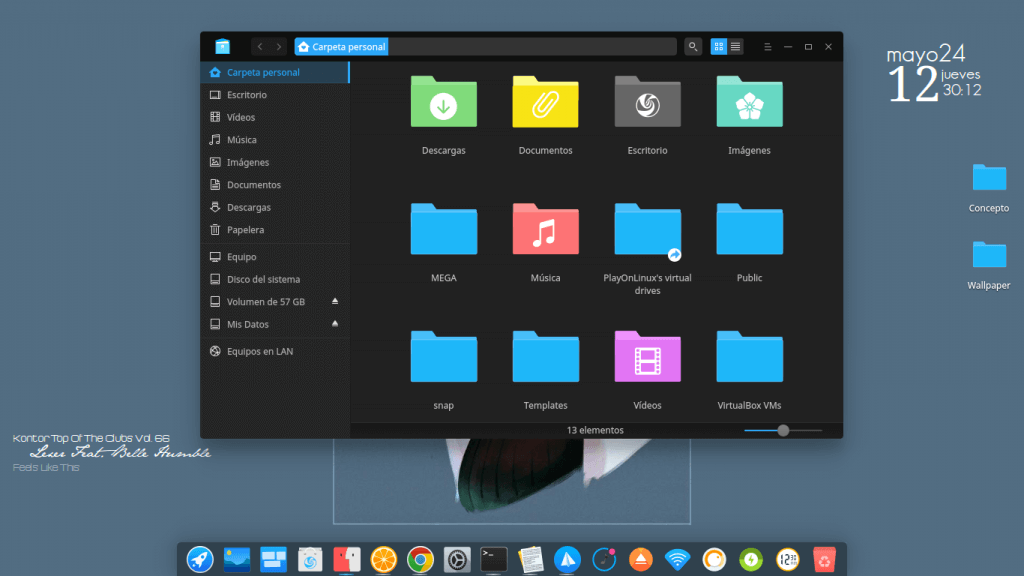Eject the Volumen de 57 GB drive
1024x576 pixels.
[335, 301]
